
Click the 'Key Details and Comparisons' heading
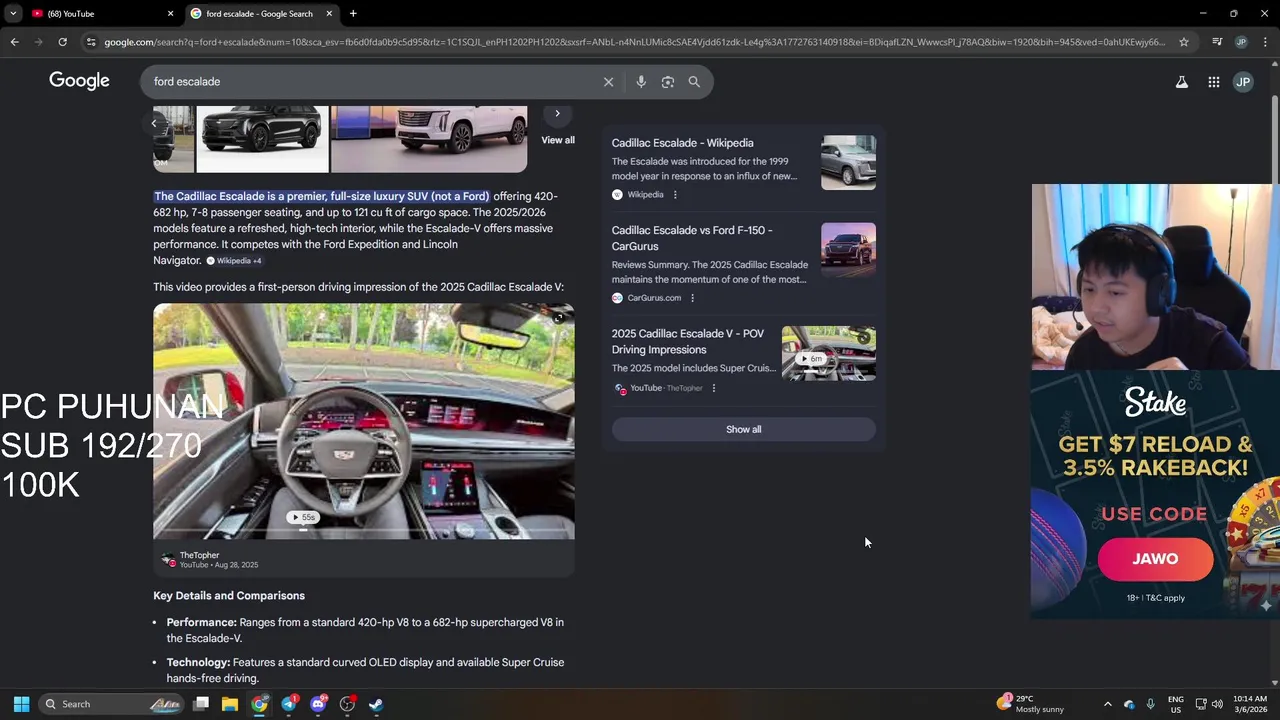229,596
